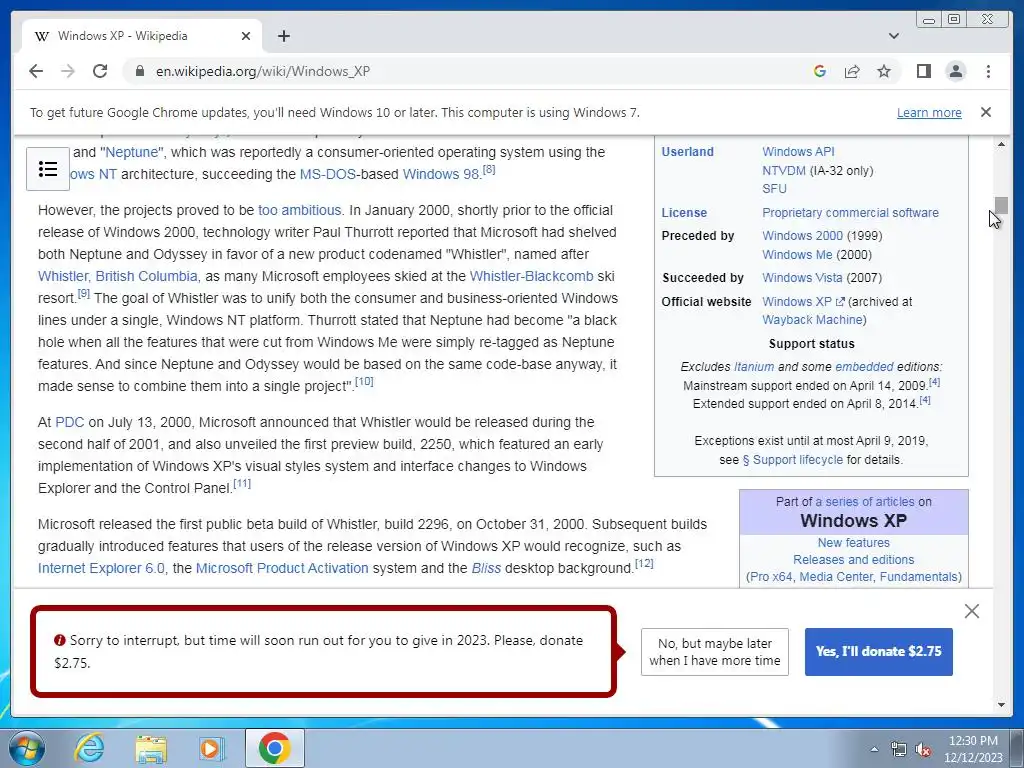This screenshot has height=768, width=1024.
Task: Follow the Whistler, British Columbia link
Action: (118, 276)
